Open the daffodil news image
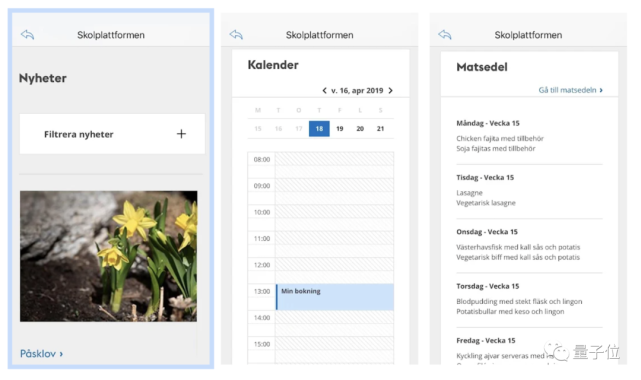The height and width of the screenshot is (380, 641). (108, 256)
